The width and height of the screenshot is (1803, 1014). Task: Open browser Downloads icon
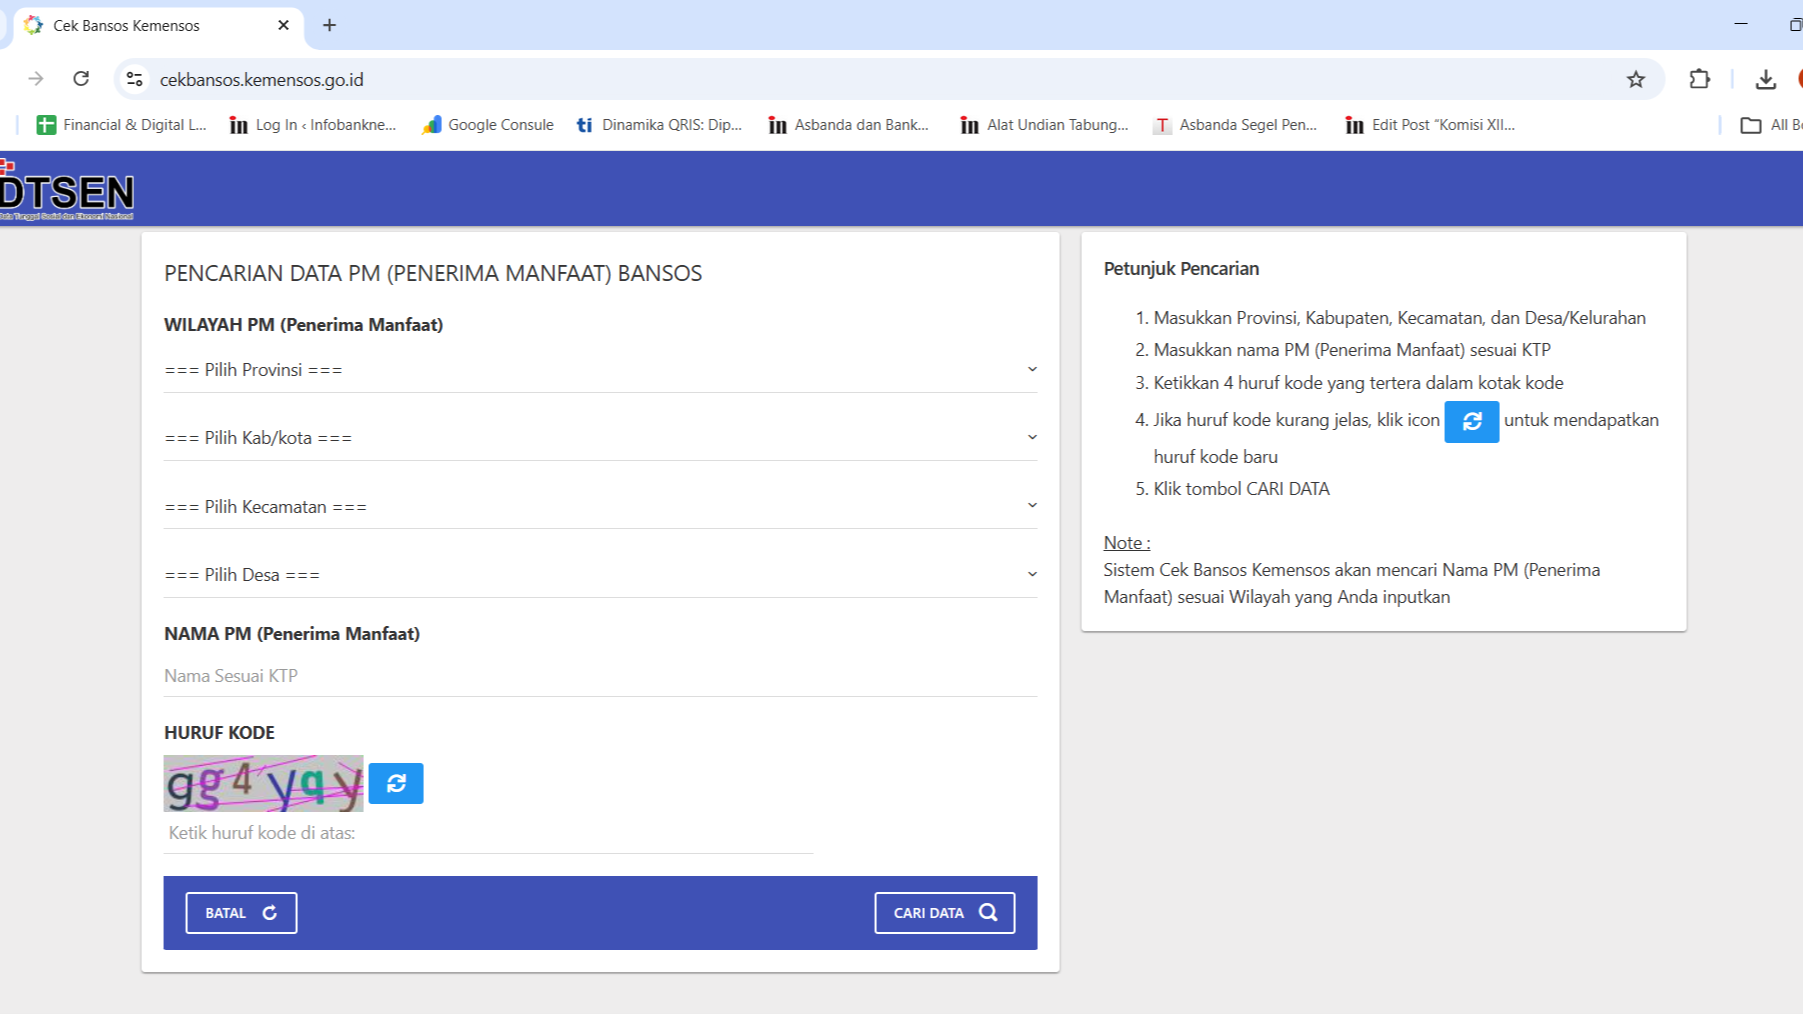tap(1765, 80)
